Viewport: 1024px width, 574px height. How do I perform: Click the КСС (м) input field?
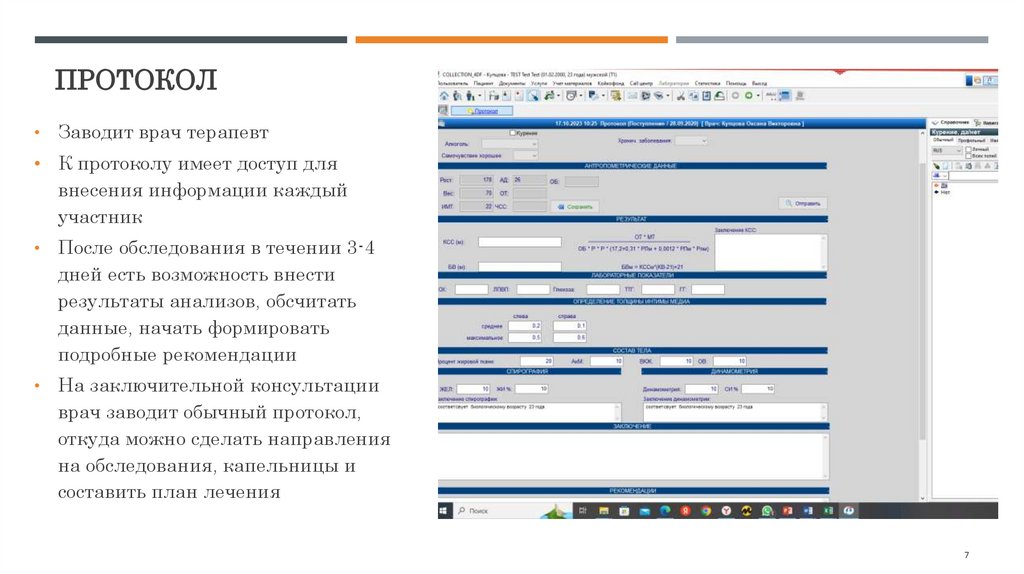[x=519, y=242]
